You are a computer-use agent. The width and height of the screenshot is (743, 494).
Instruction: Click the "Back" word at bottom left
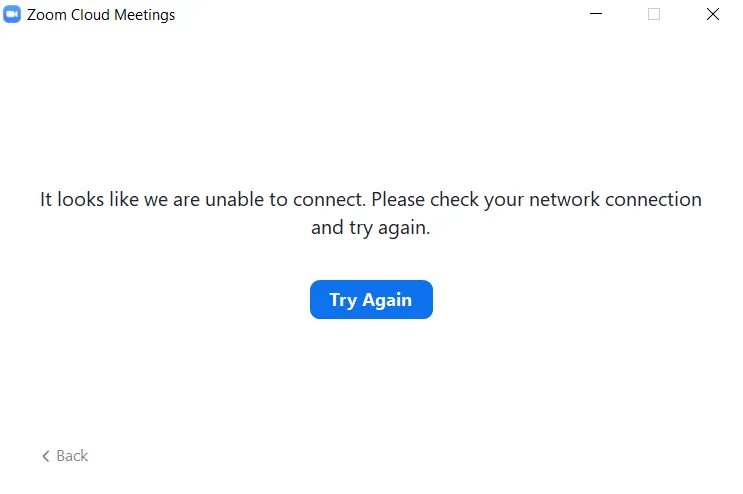coord(72,456)
